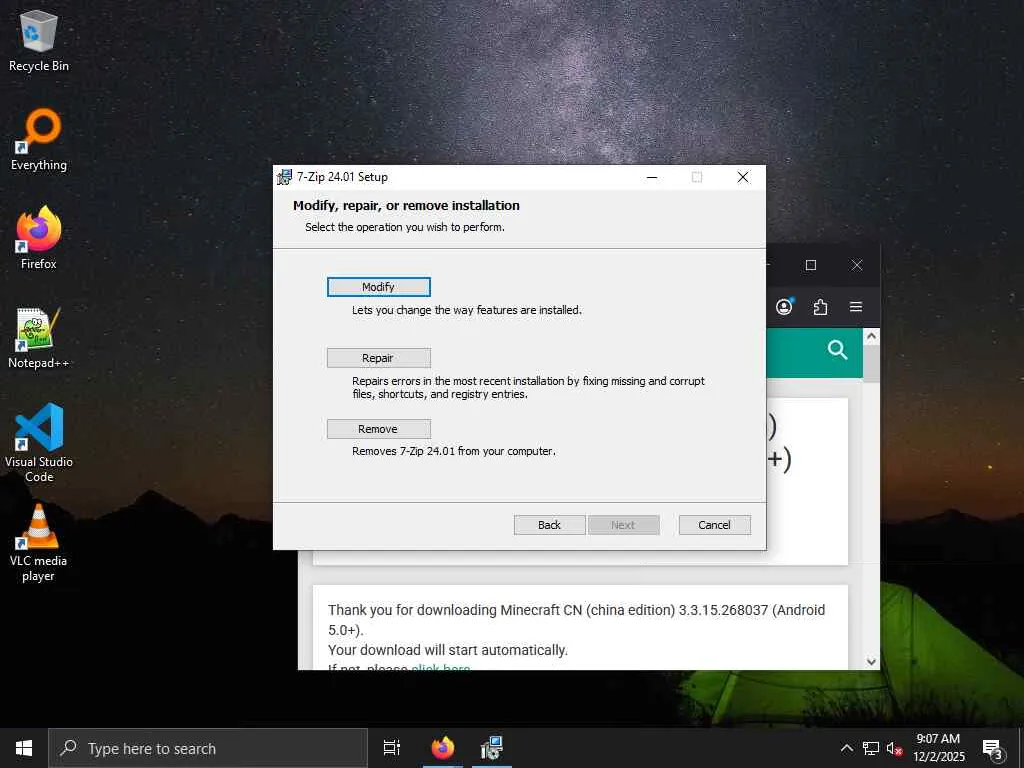The height and width of the screenshot is (768, 1024).
Task: Open the taskbar clock showing 9:07 AM
Action: click(x=938, y=748)
